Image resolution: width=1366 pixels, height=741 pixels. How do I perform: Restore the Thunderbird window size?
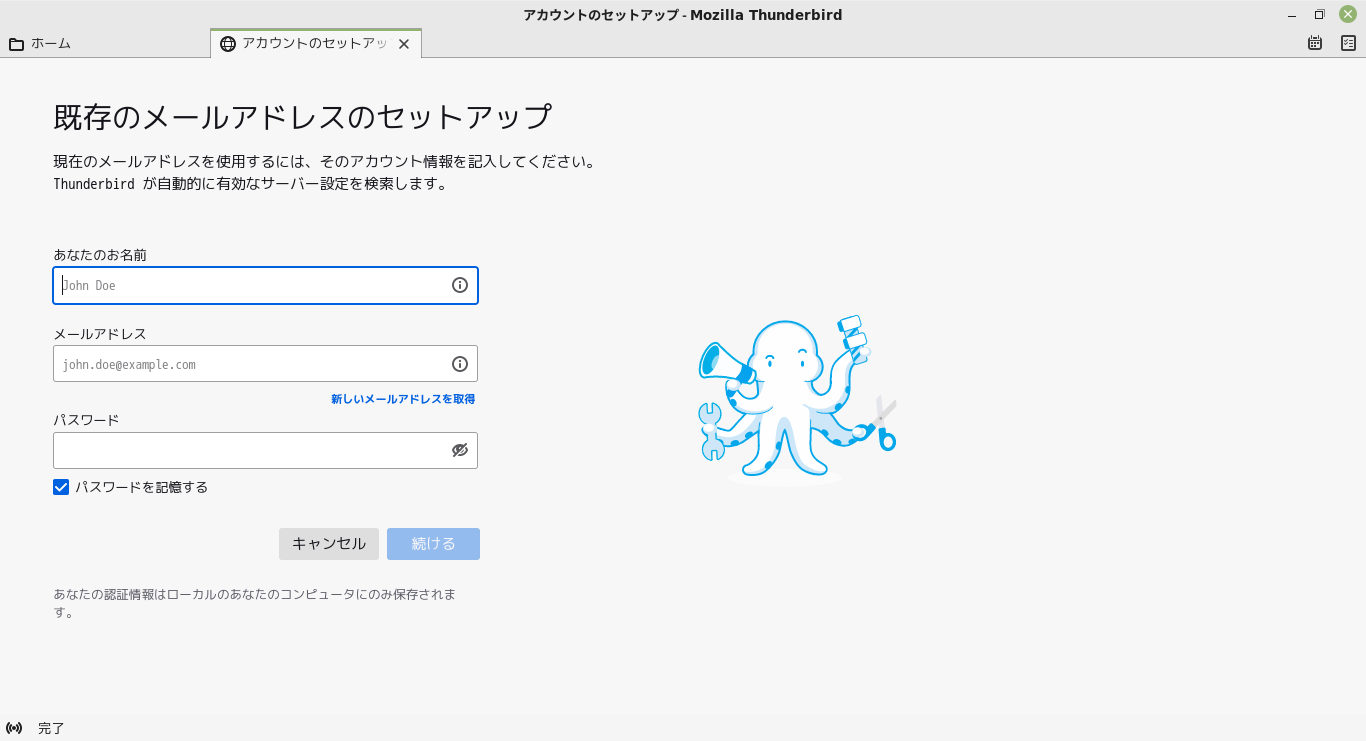tap(1319, 14)
